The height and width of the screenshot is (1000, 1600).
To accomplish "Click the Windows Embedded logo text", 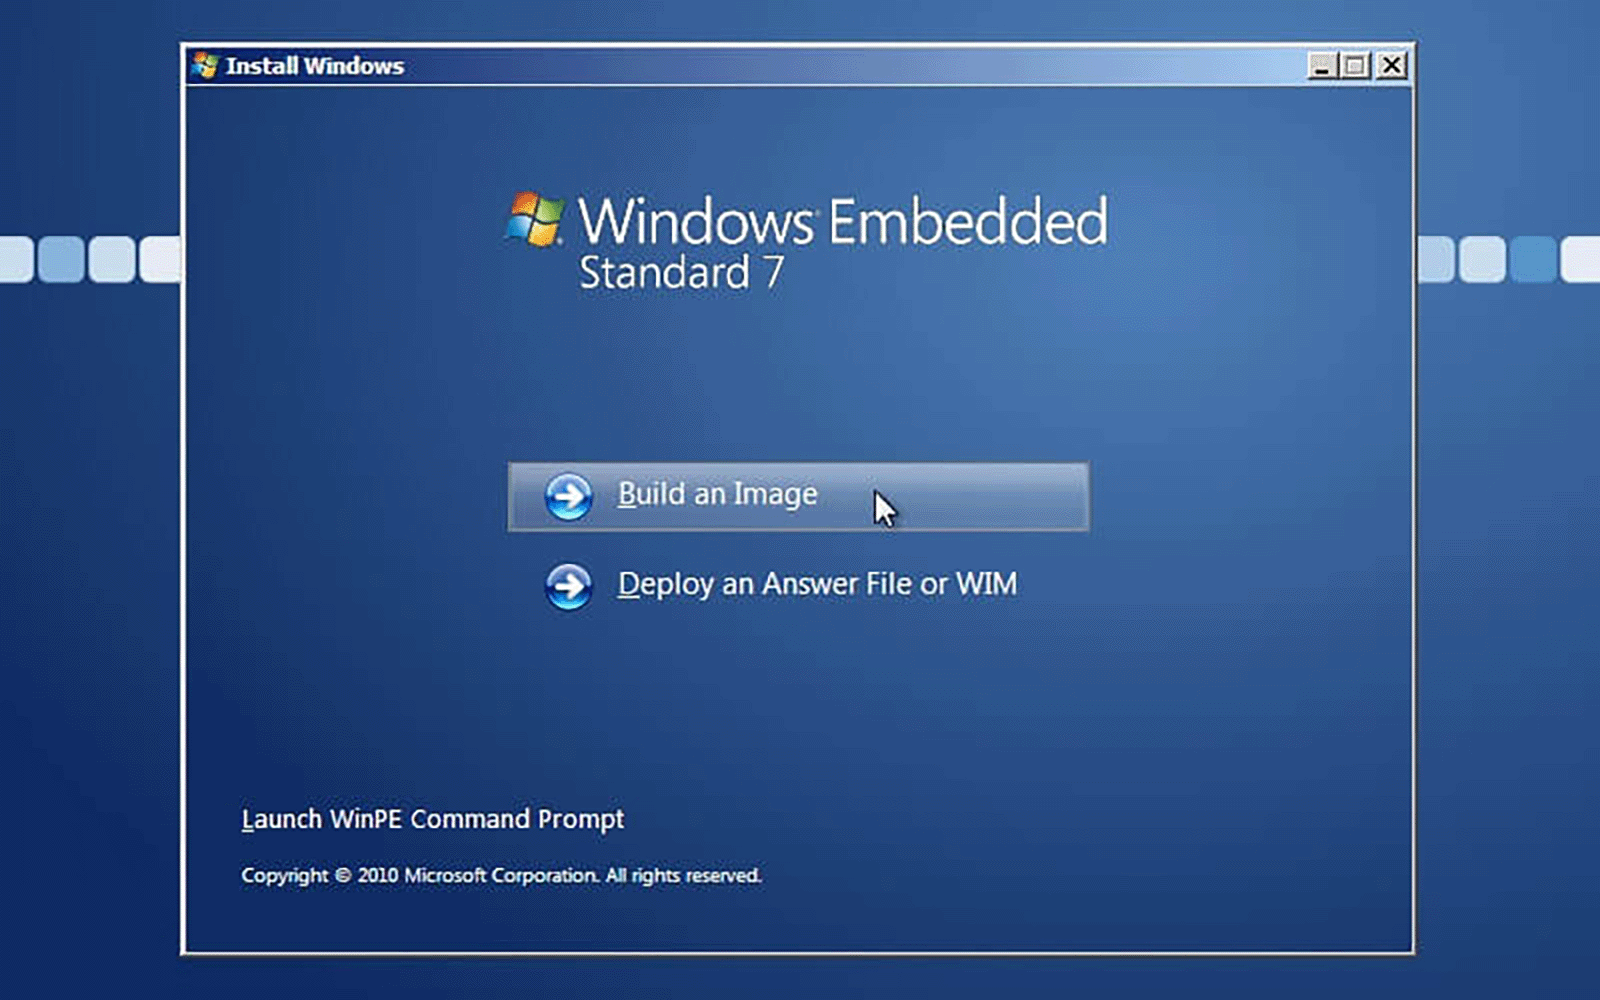I will pyautogui.click(x=843, y=221).
